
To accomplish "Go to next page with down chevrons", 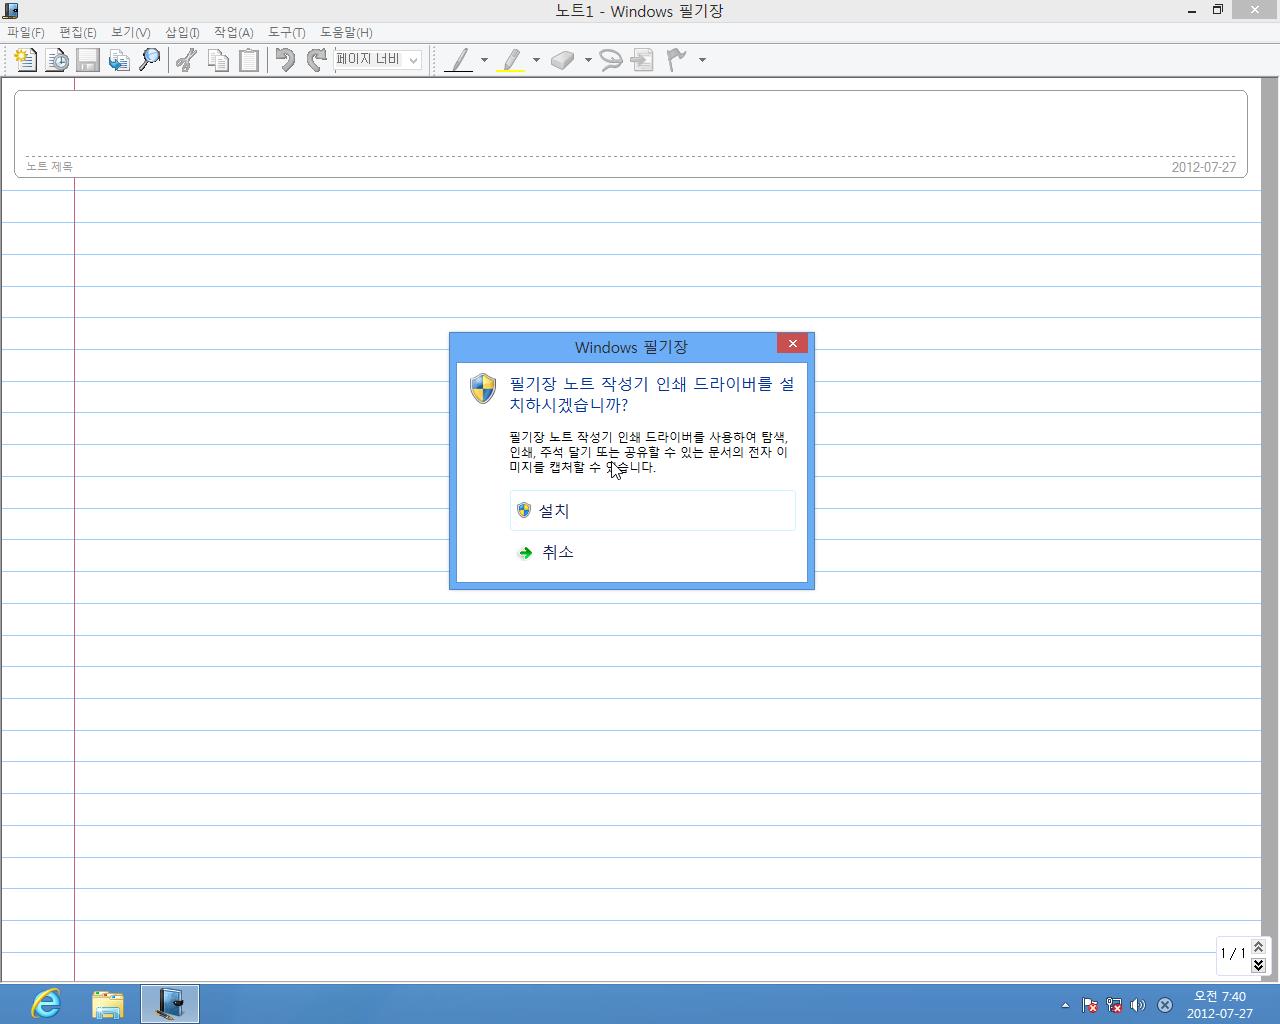I will (1258, 965).
